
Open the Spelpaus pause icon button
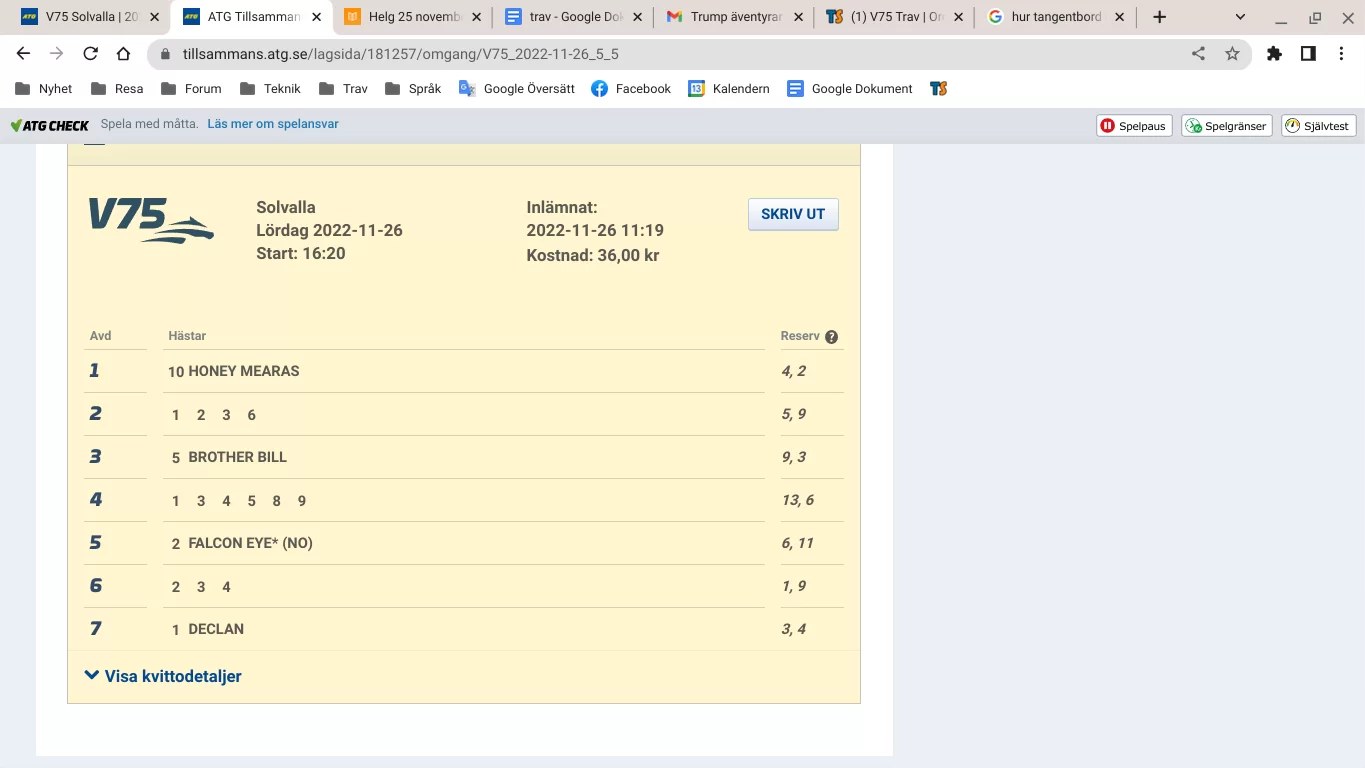(x=1108, y=126)
